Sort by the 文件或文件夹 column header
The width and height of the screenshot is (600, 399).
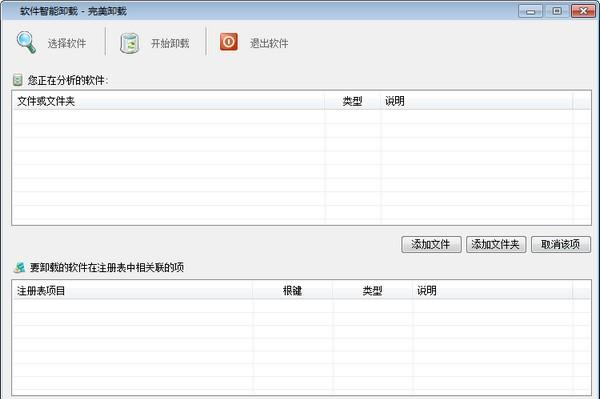(x=168, y=101)
